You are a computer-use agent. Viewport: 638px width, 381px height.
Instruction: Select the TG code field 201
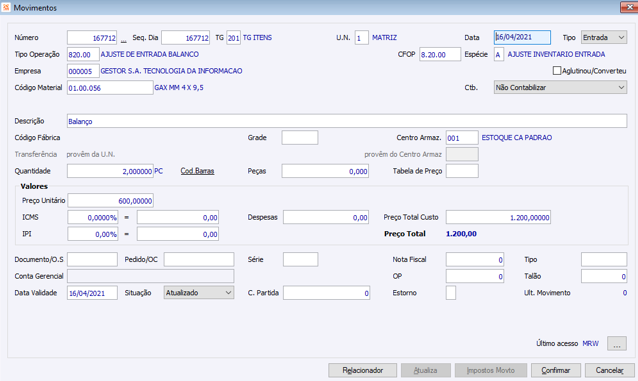tap(234, 37)
